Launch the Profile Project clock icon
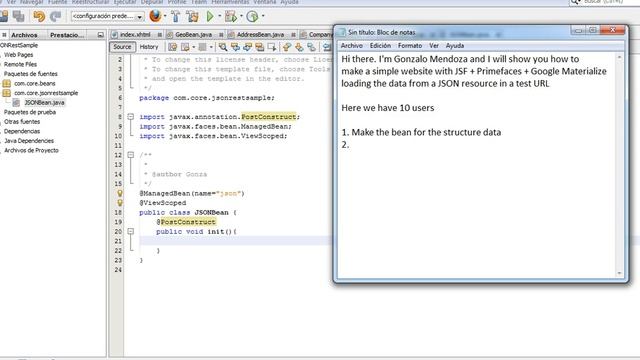Screen dimensions: 640x360 [252, 16]
